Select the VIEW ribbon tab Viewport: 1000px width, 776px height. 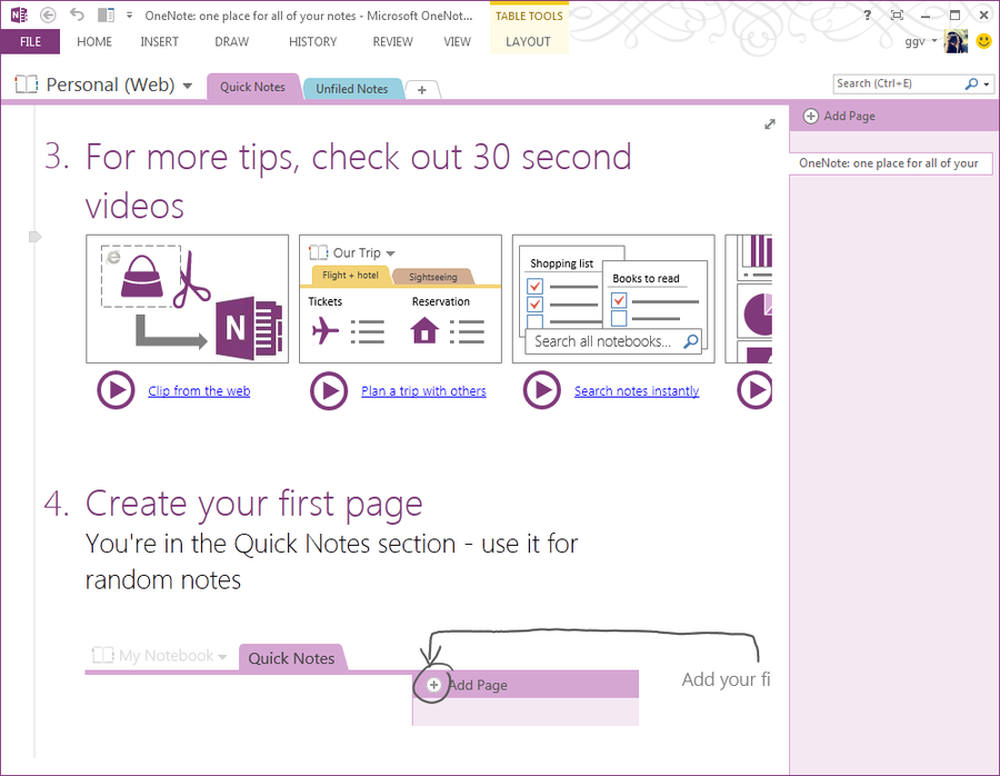(x=457, y=42)
